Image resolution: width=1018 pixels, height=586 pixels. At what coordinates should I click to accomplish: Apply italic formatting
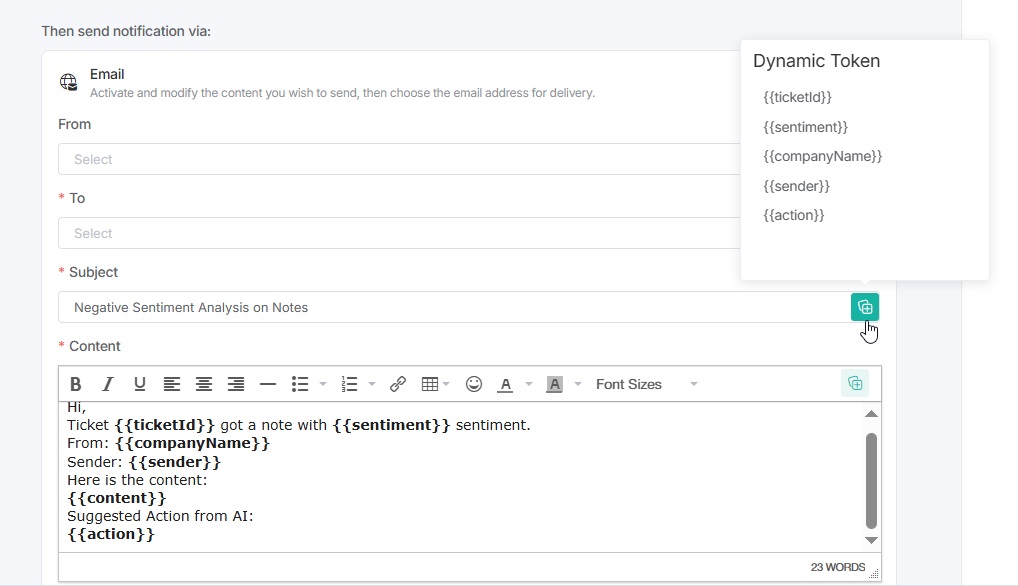click(x=107, y=384)
